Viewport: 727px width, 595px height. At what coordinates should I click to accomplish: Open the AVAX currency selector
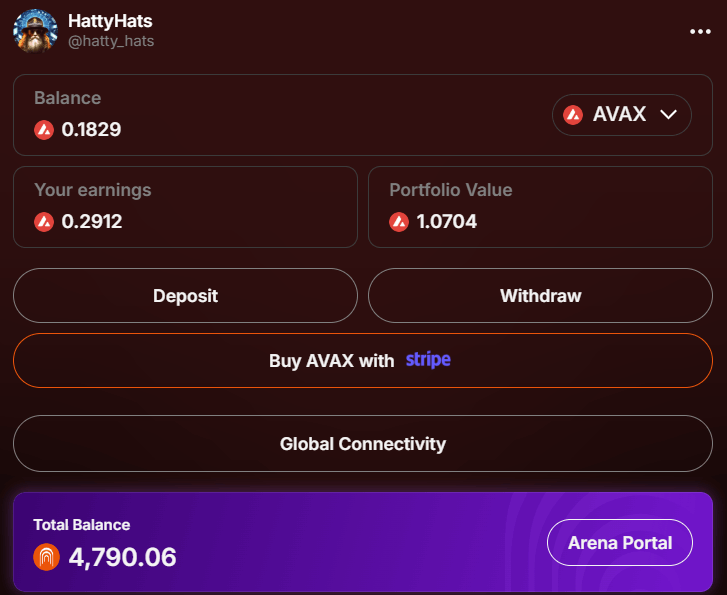click(621, 115)
